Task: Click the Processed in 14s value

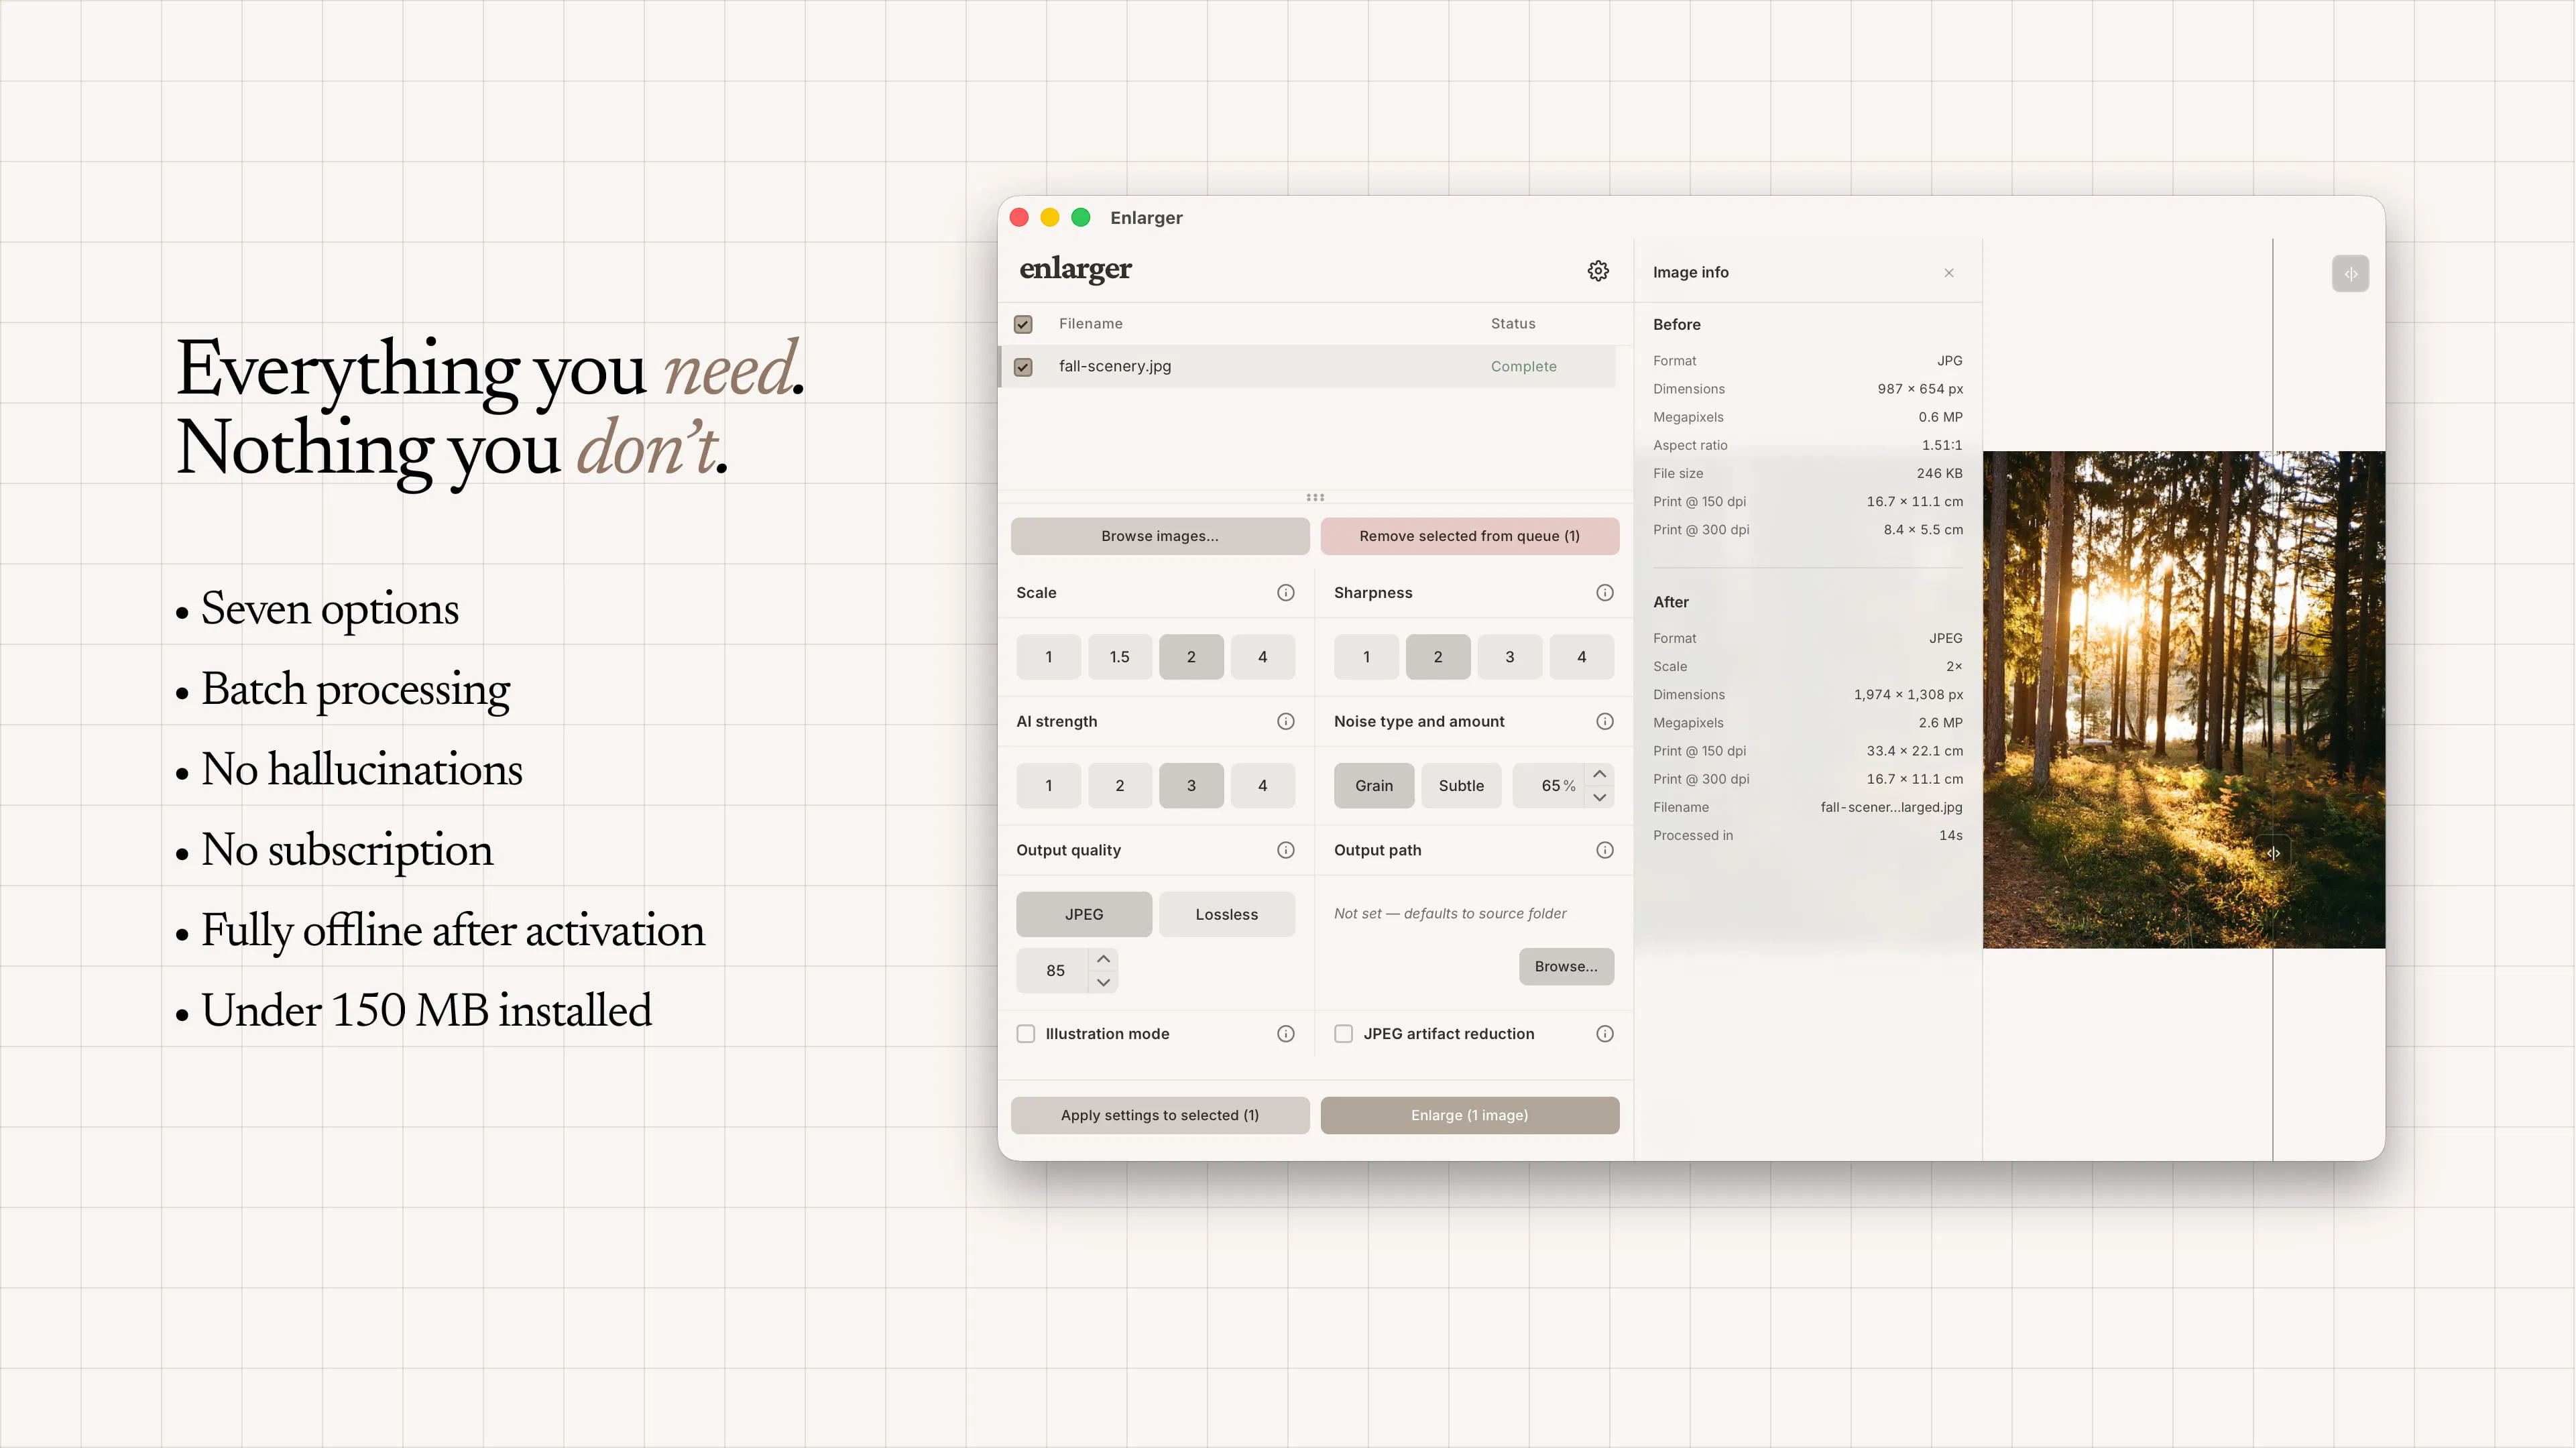Action: coord(1951,835)
